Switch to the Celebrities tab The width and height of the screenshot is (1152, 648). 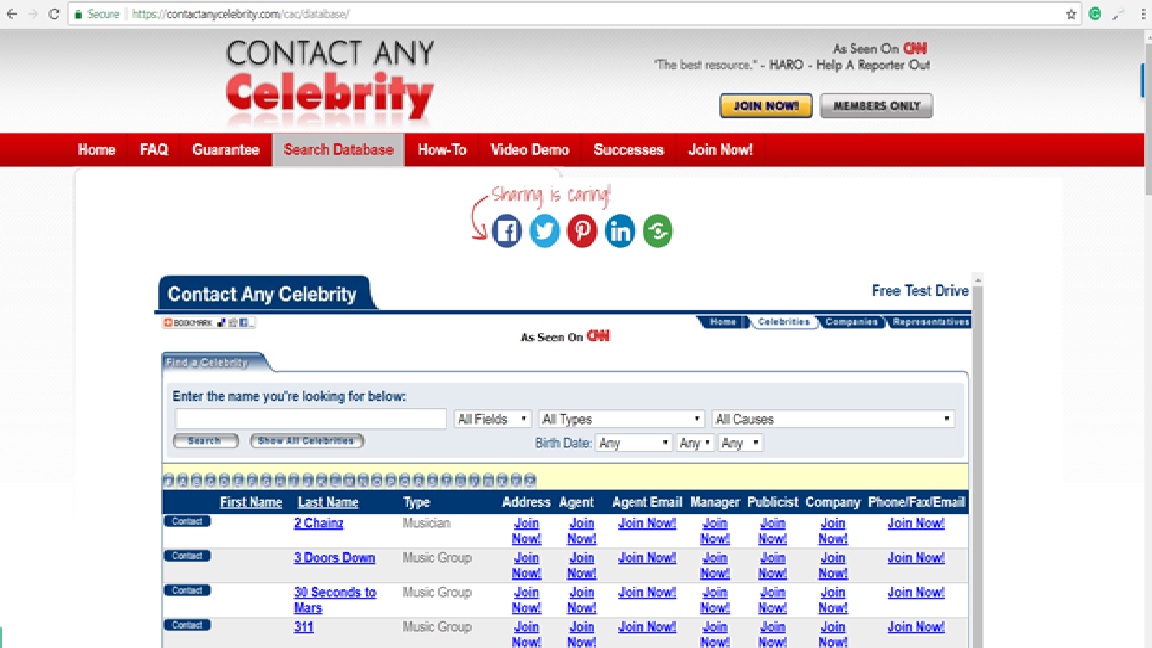(x=784, y=322)
